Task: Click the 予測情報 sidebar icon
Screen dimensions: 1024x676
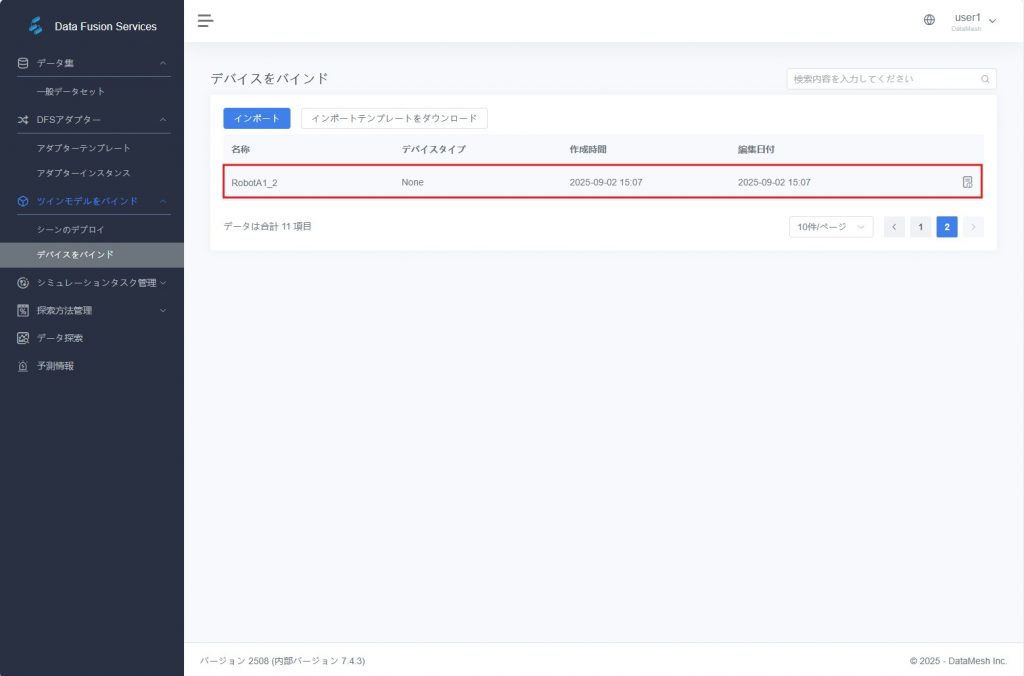Action: coord(23,366)
